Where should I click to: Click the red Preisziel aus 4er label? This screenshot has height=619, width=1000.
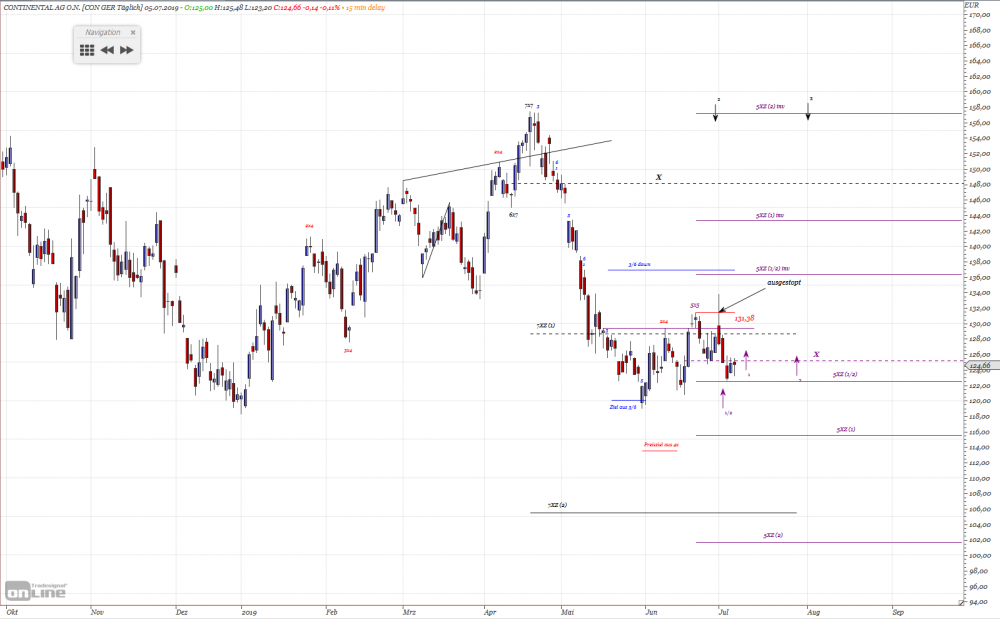661,444
